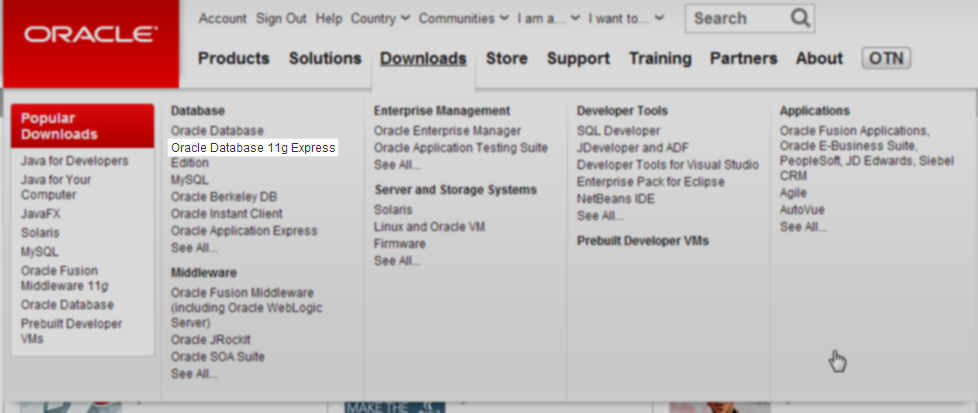Open the Store menu
978x413 pixels.
(506, 59)
